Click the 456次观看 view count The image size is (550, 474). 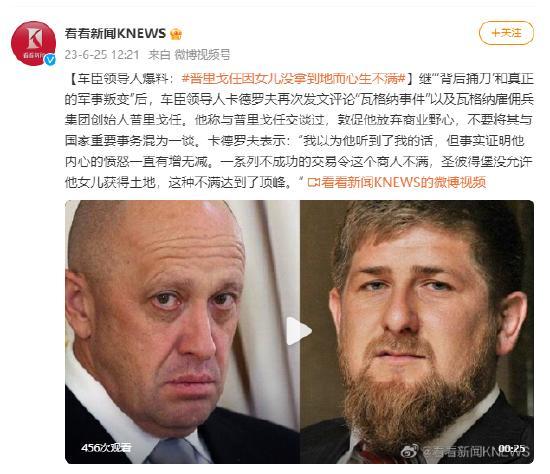point(106,447)
